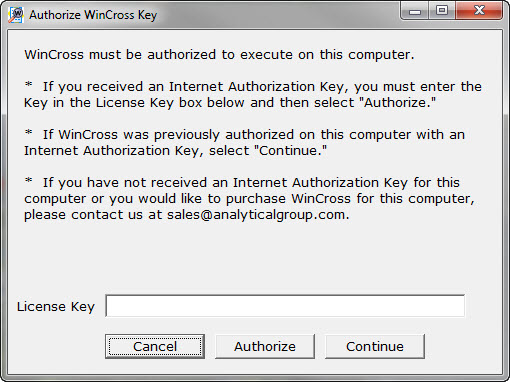
Task: Click the asterisk before "If you have not received"
Action: [x=29, y=181]
